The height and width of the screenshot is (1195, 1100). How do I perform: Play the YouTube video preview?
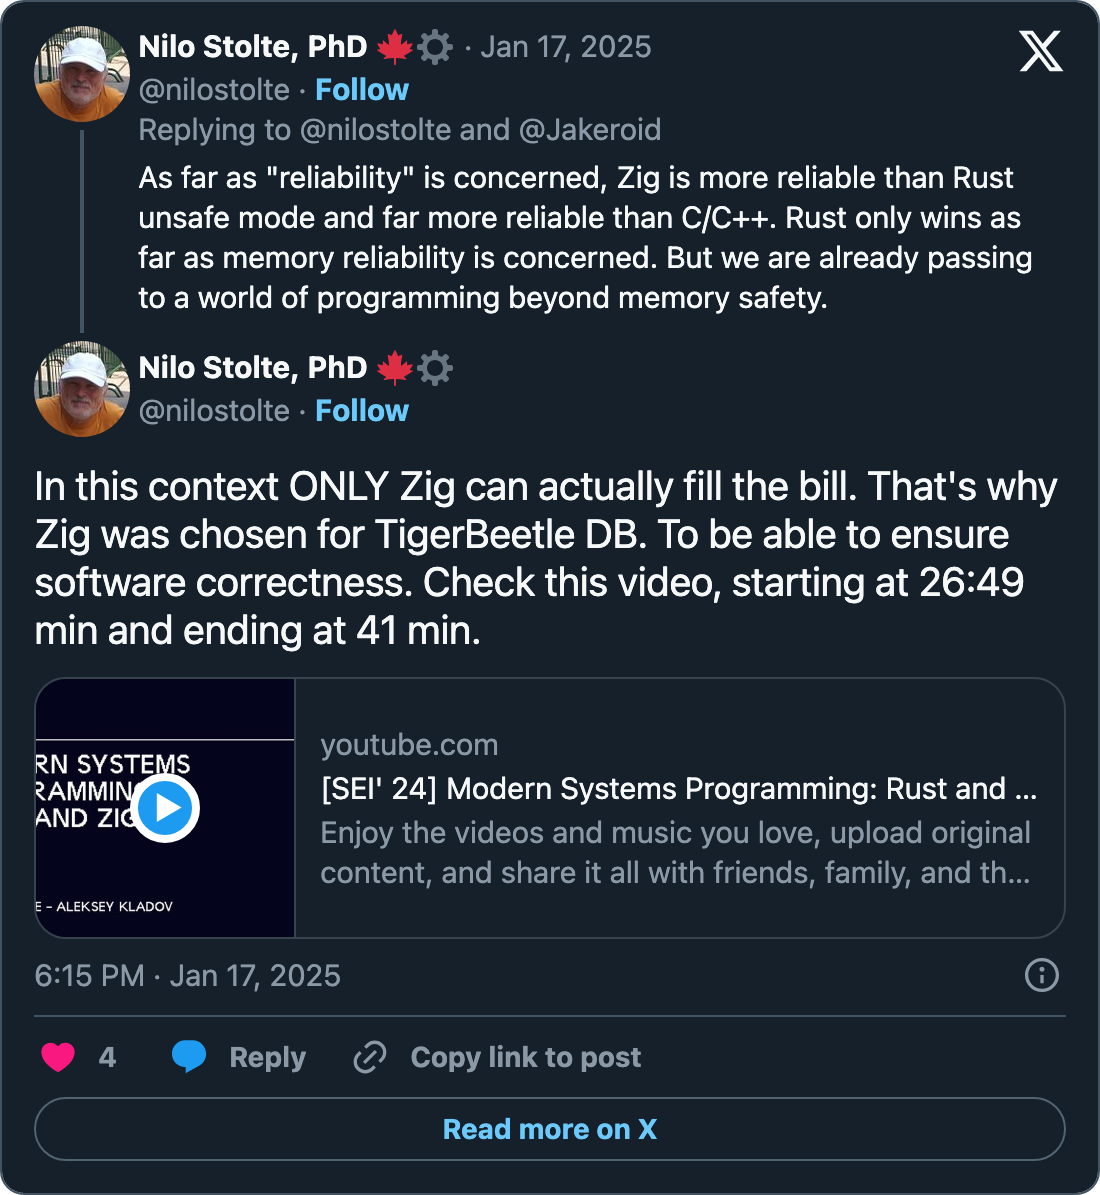[165, 808]
